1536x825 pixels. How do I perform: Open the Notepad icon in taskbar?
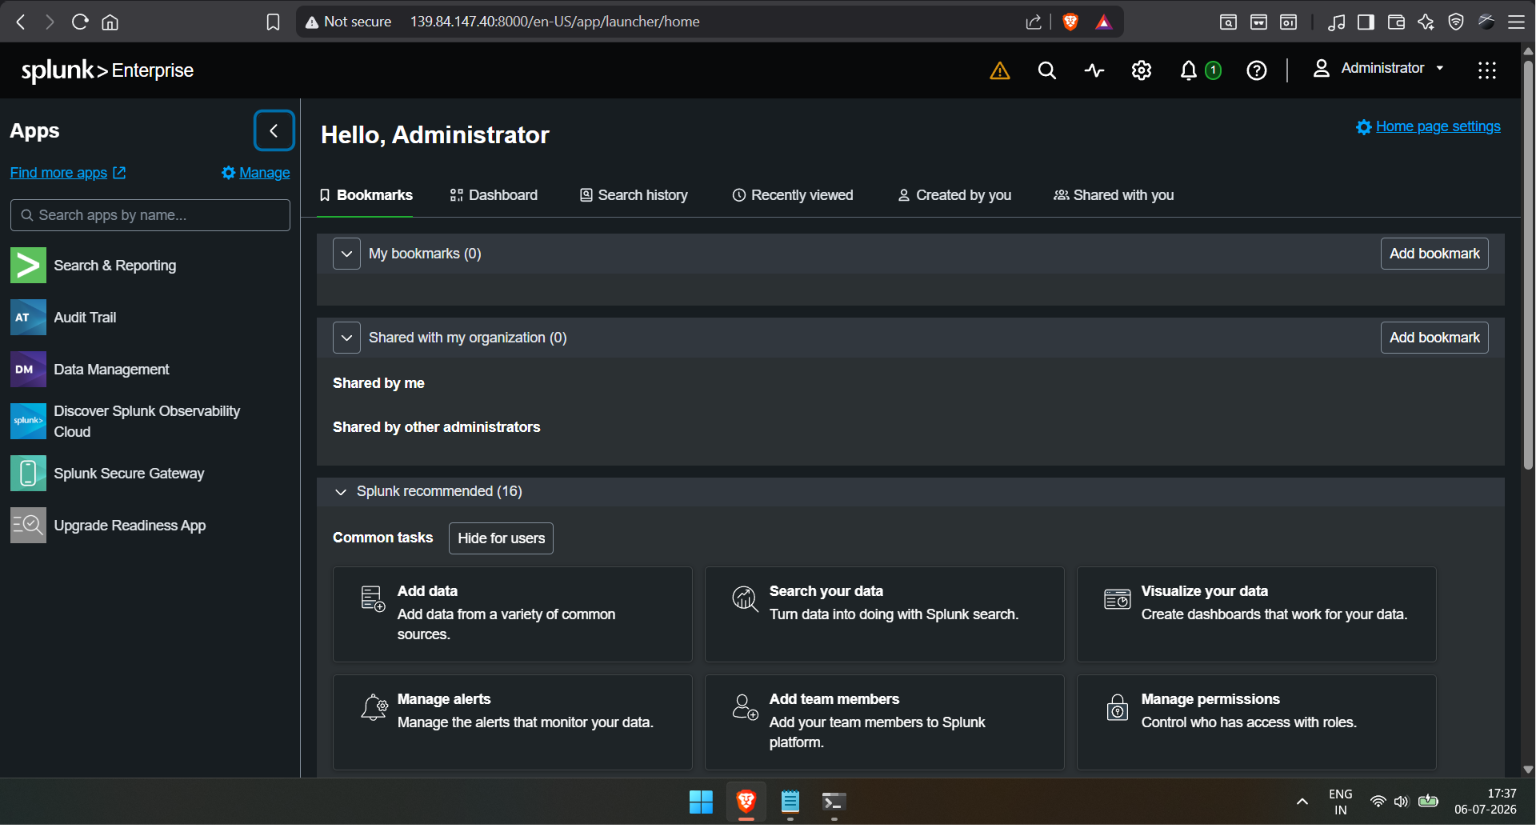pos(790,802)
